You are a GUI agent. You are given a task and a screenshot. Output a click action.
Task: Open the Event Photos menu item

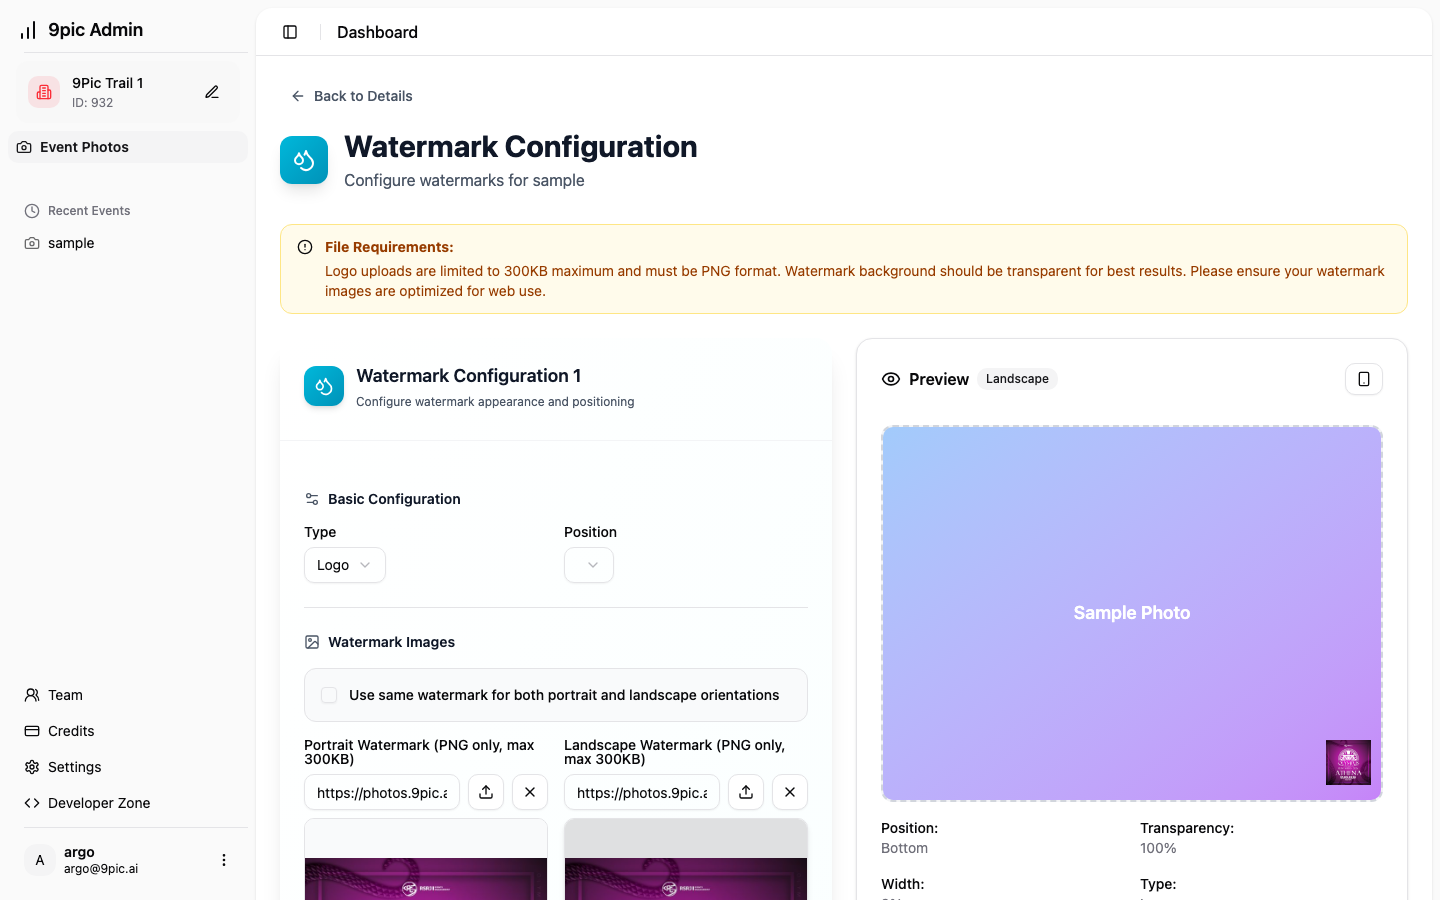(x=84, y=147)
